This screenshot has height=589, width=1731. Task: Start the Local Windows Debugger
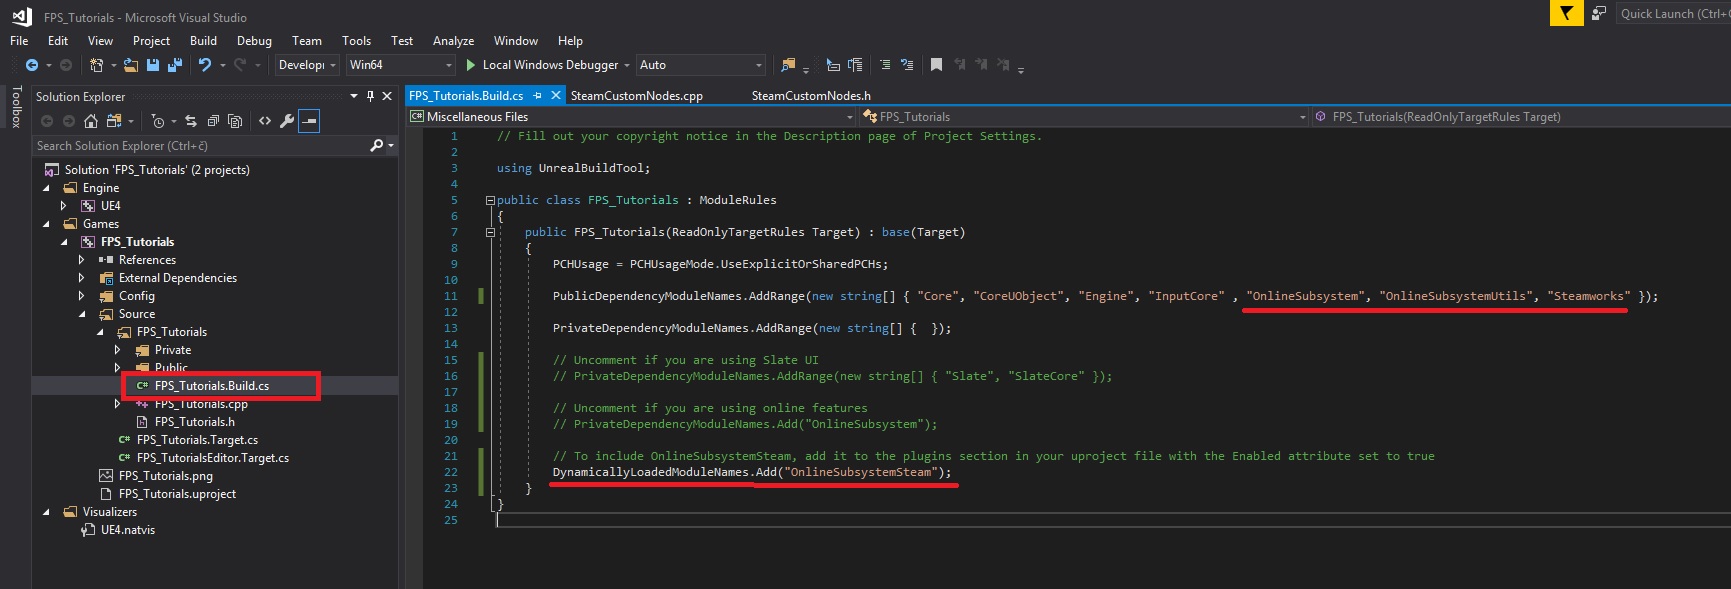471,65
